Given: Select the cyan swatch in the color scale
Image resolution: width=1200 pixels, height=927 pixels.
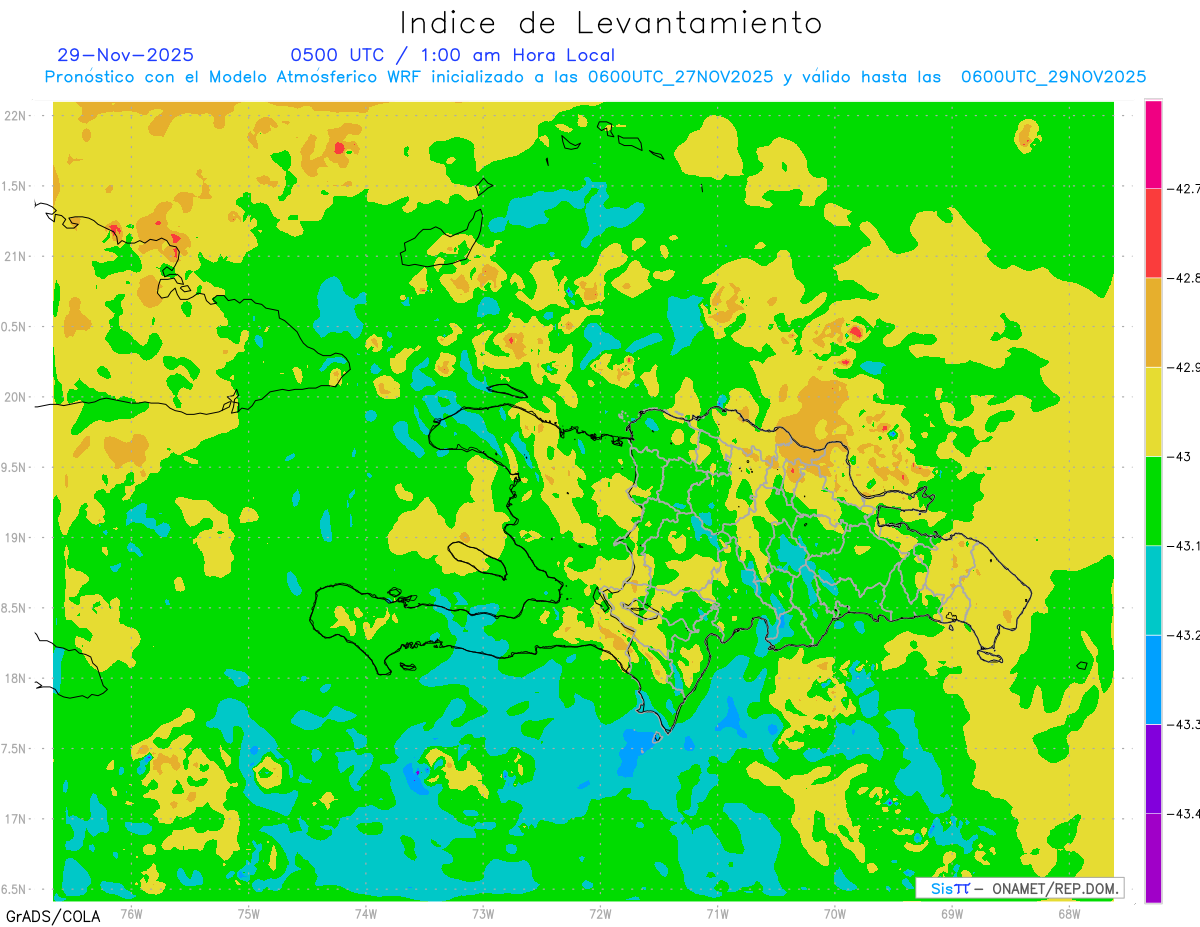Looking at the screenshot, I should [1153, 589].
